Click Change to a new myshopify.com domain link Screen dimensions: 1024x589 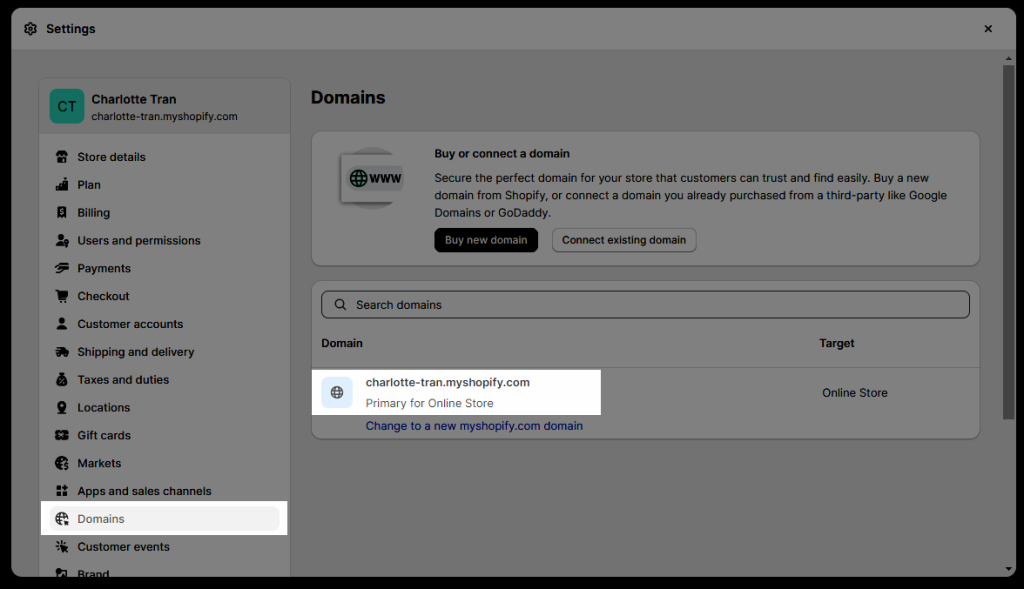[474, 426]
